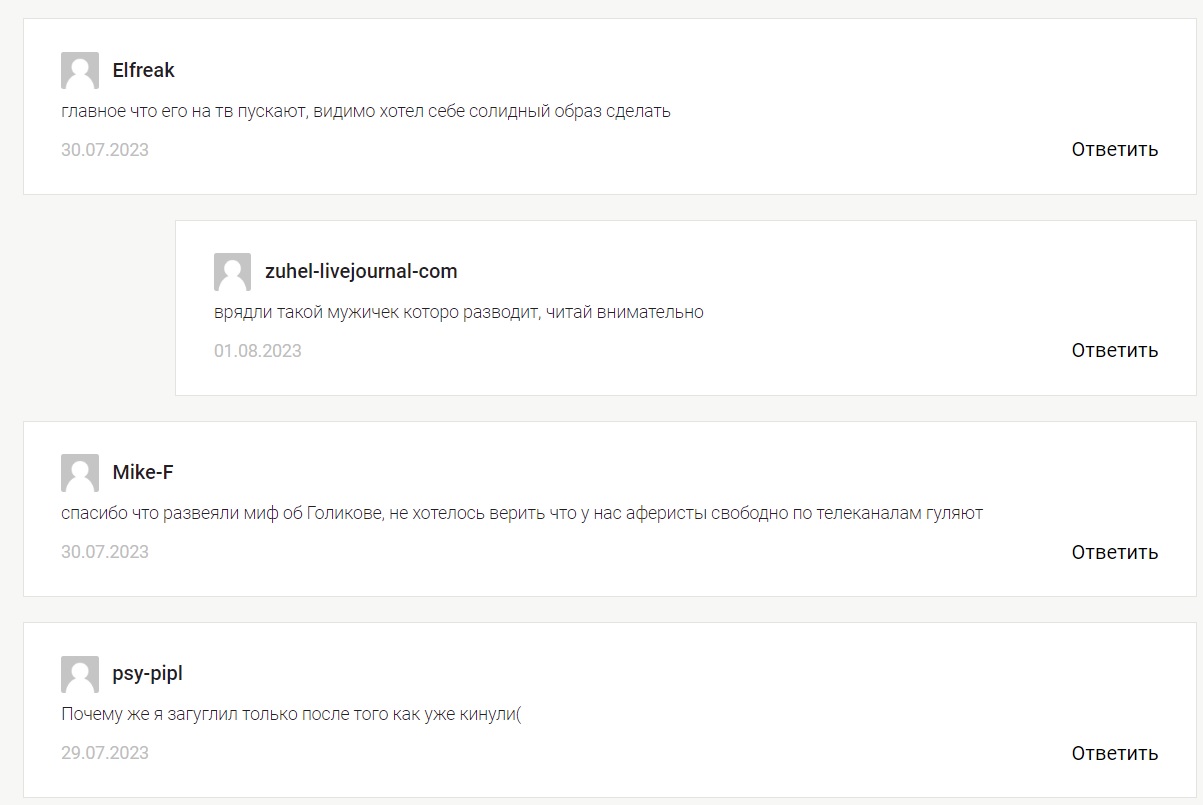Click the 30.07.2023 date under Mike-F's comment
1203x805 pixels.
pos(105,552)
